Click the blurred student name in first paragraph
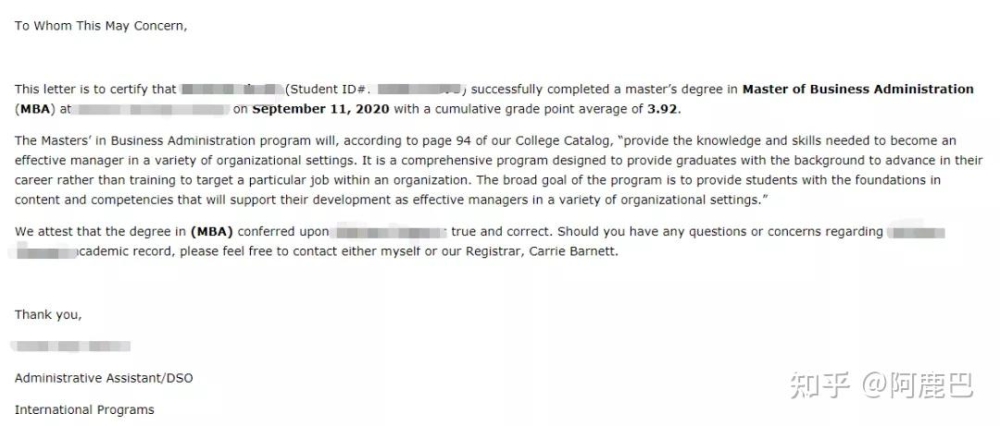Image resolution: width=1000 pixels, height=426 pixels. 232,89
